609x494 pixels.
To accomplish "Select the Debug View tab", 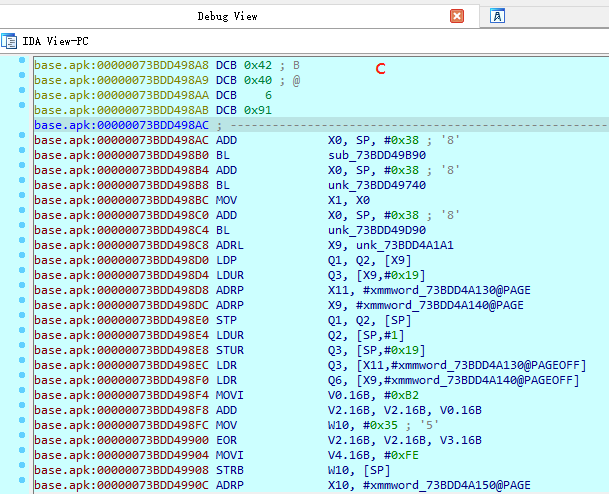I will coord(227,16).
